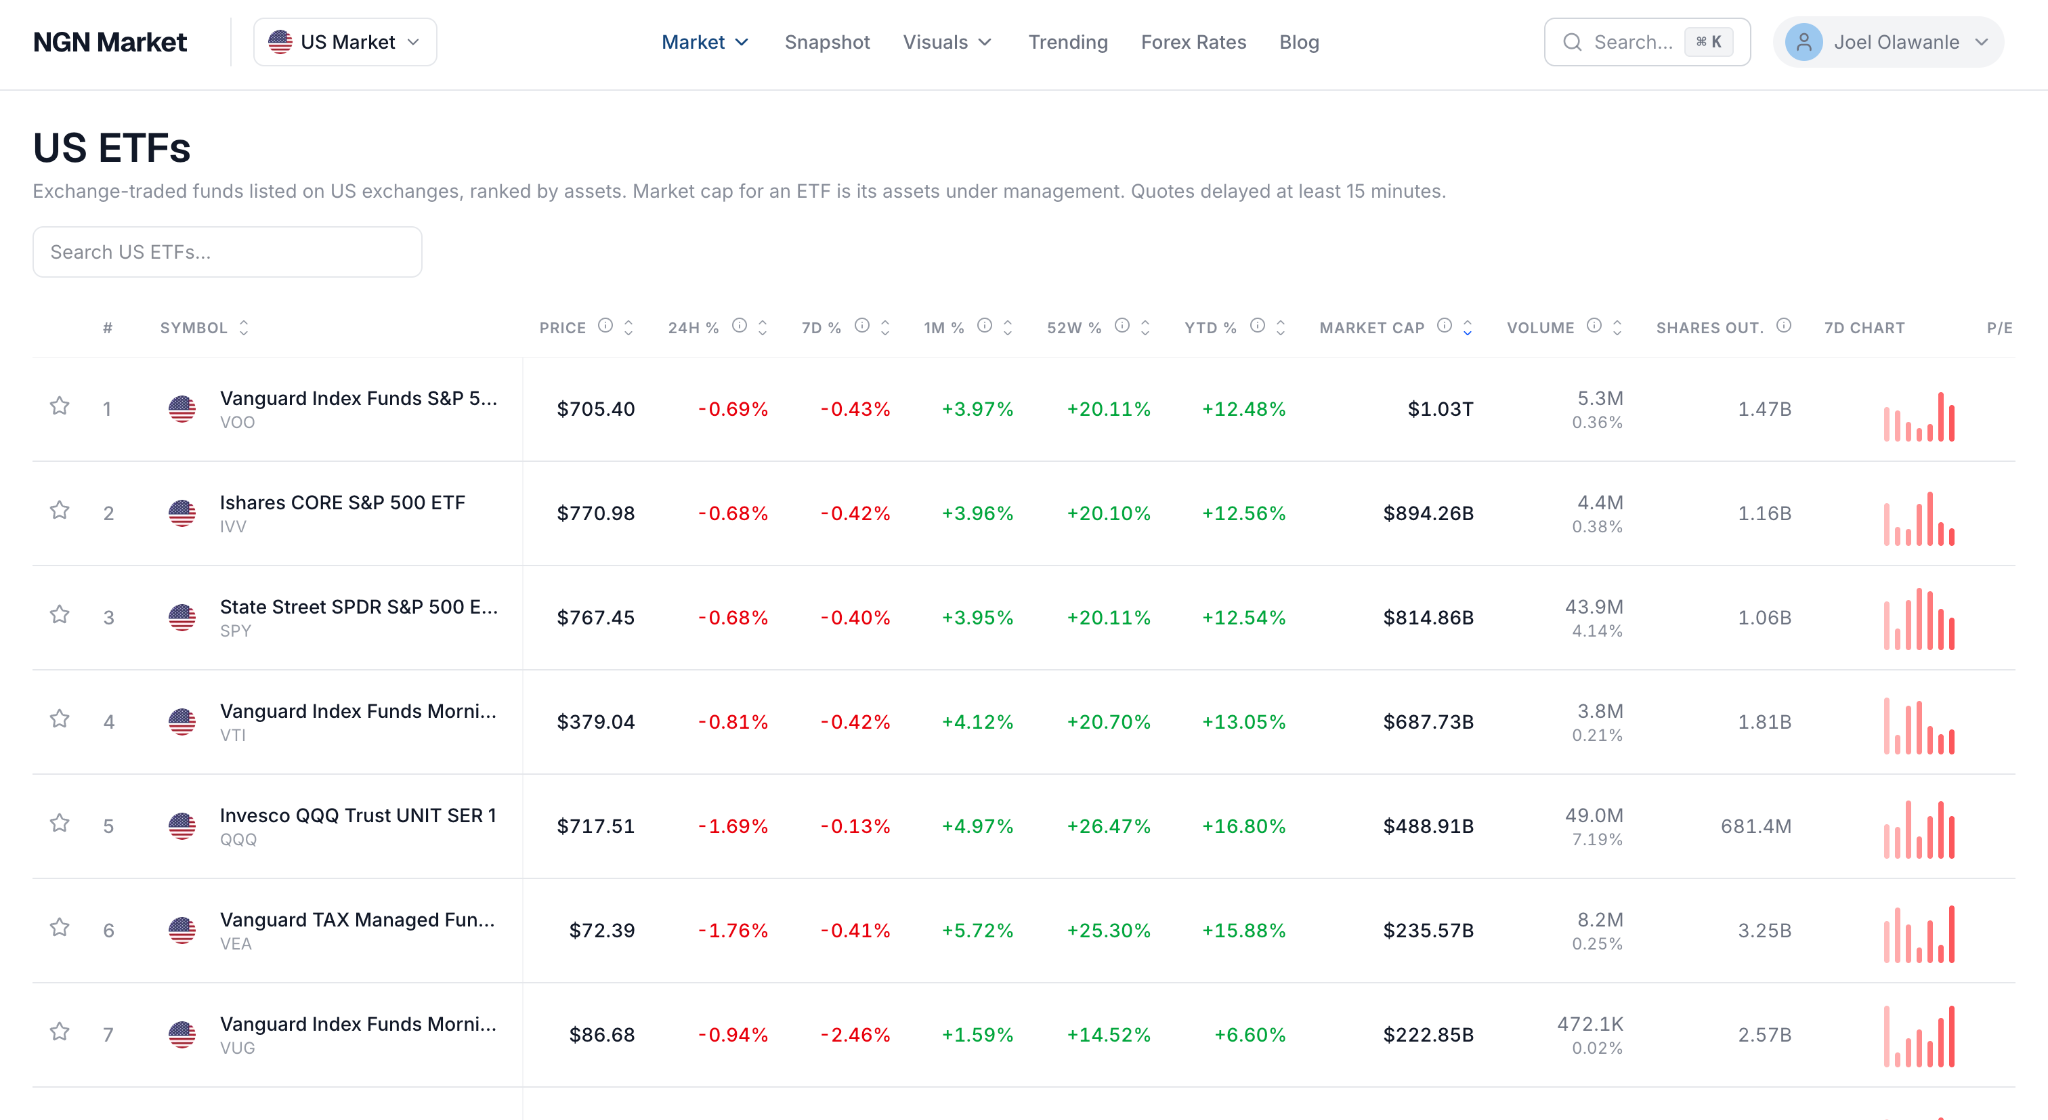Go to Snapshot page
Image resolution: width=2048 pixels, height=1120 pixels.
(827, 42)
